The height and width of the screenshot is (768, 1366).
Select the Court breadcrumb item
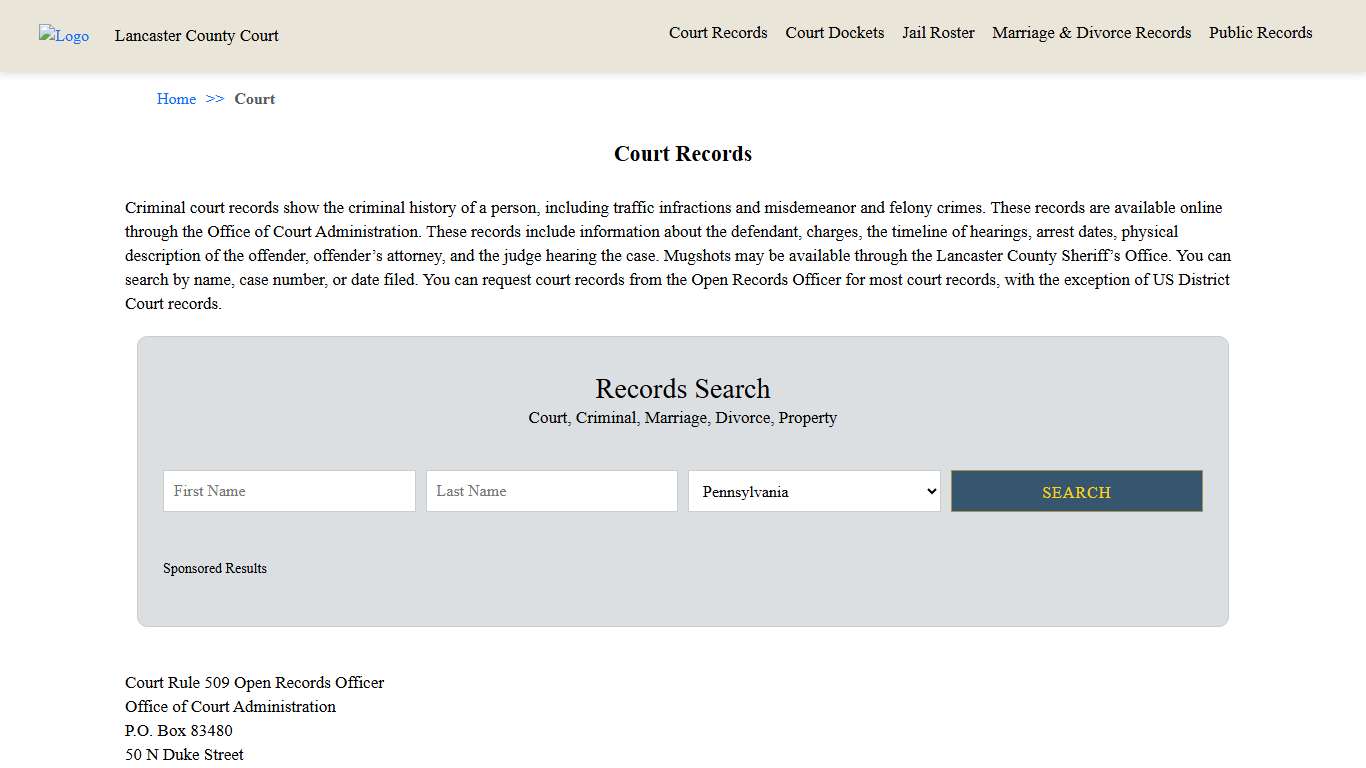255,99
